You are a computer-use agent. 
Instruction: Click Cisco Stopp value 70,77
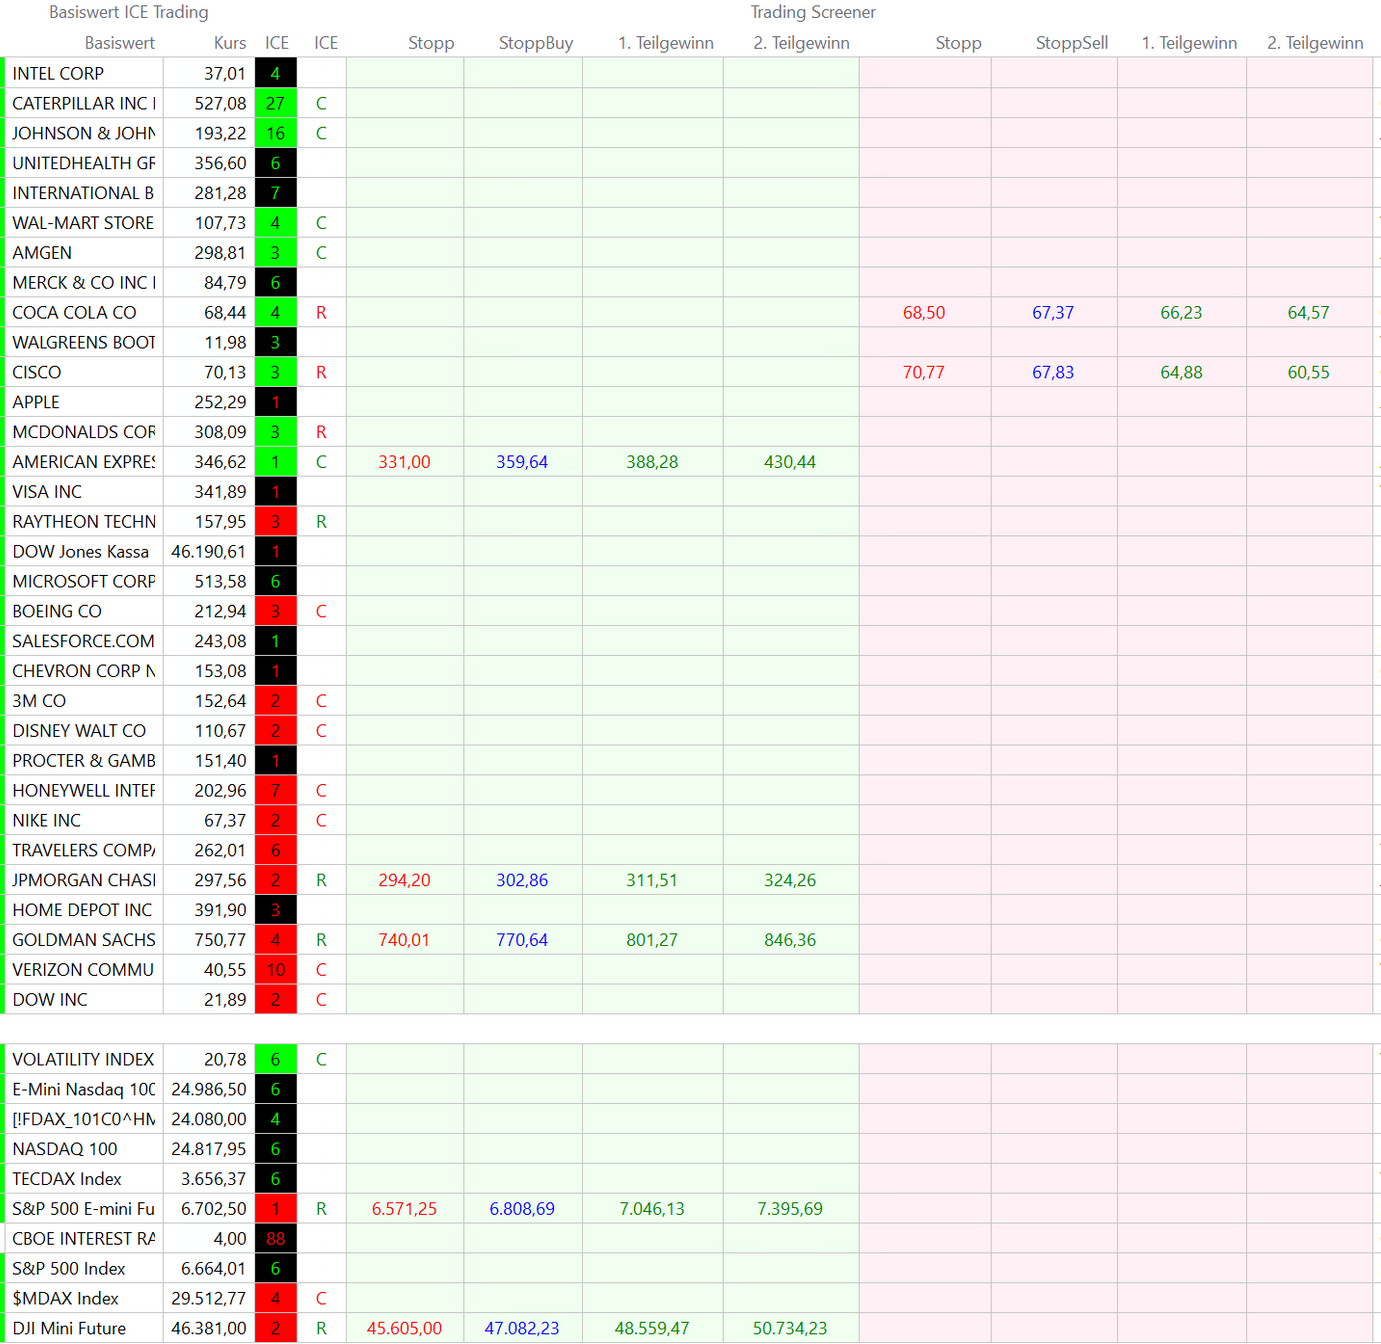pos(923,372)
